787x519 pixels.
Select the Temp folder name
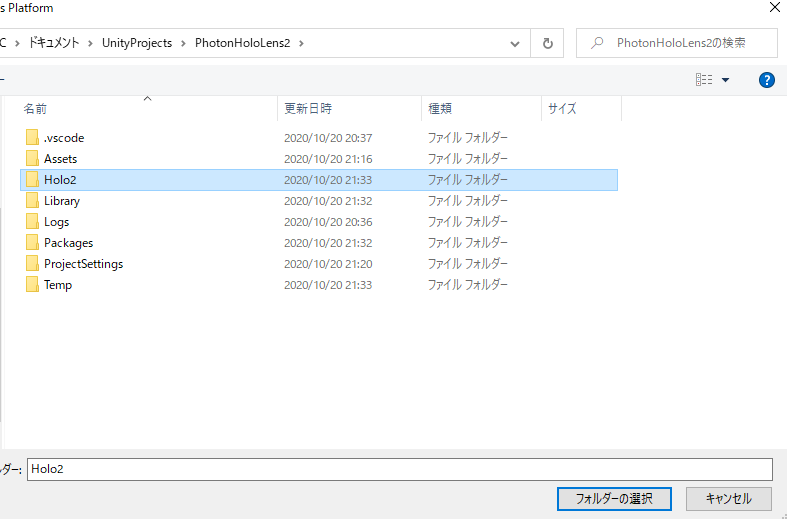click(x=58, y=286)
